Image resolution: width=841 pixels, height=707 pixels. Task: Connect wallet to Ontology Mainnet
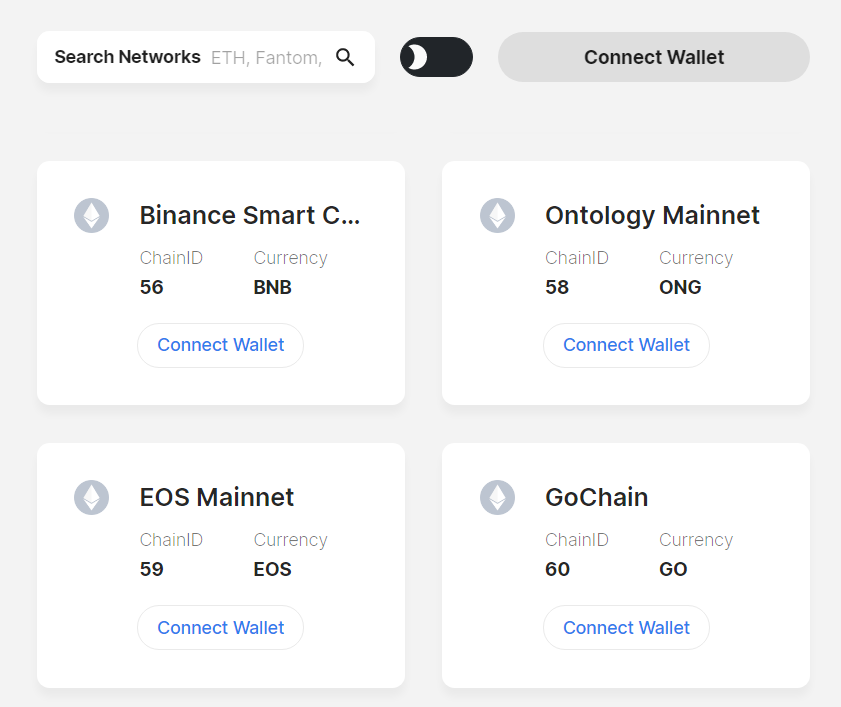pyautogui.click(x=626, y=345)
